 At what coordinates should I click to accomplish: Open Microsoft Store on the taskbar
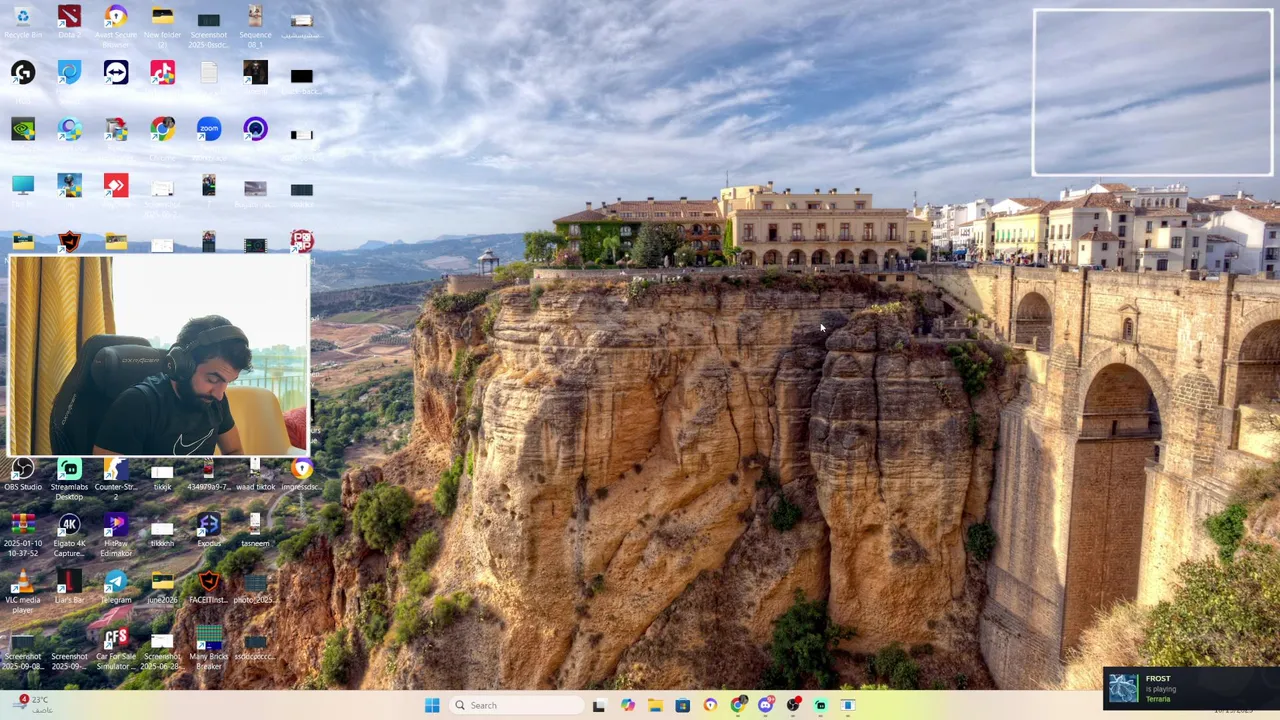point(682,705)
